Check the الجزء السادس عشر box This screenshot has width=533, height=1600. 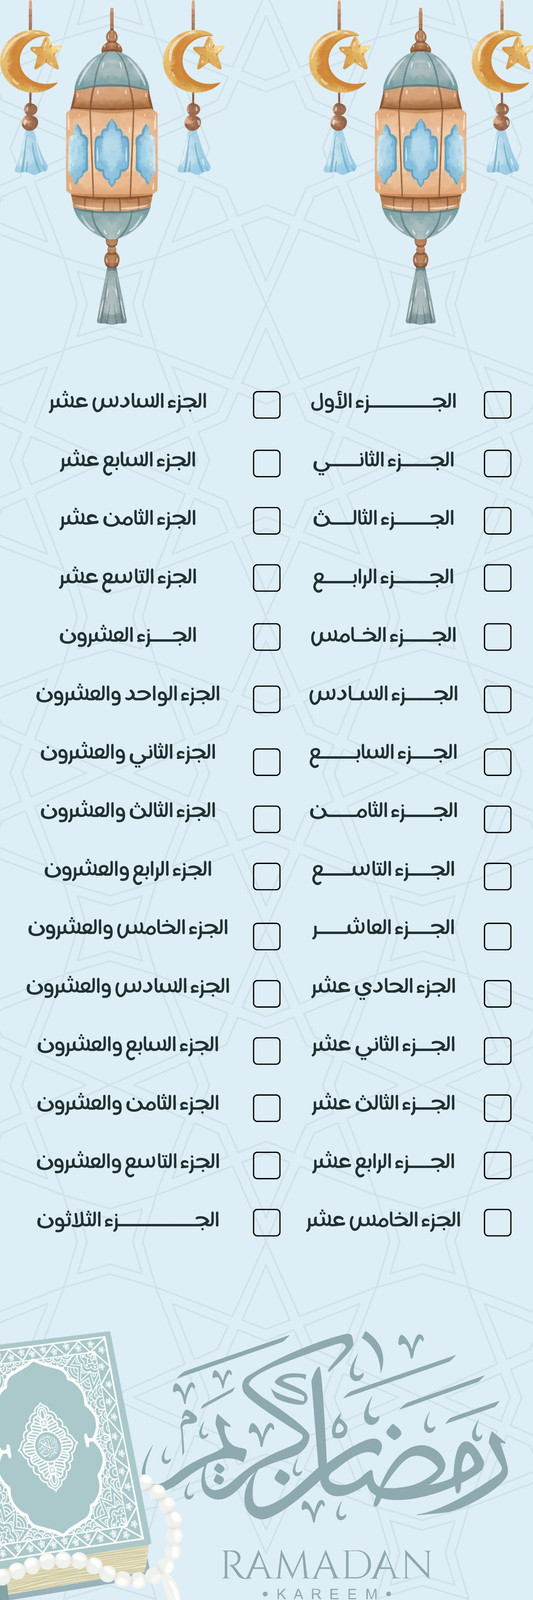pyautogui.click(x=266, y=404)
